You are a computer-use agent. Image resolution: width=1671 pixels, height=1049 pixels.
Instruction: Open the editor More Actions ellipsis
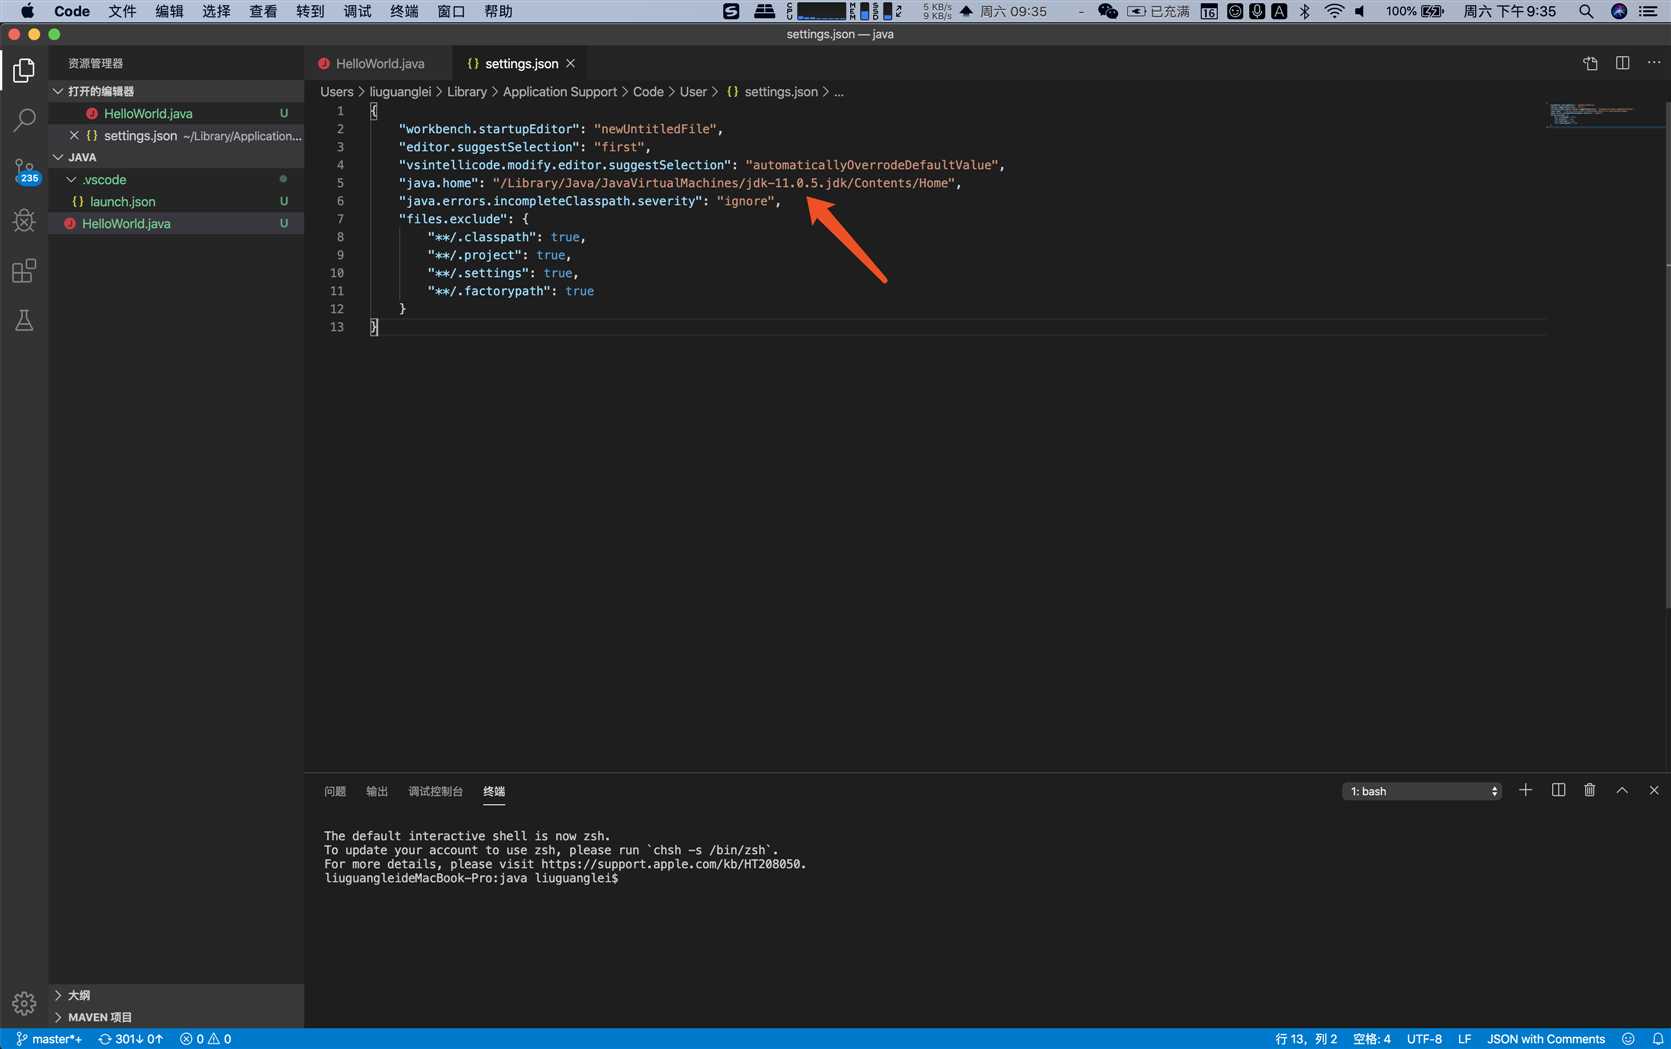click(x=1654, y=63)
